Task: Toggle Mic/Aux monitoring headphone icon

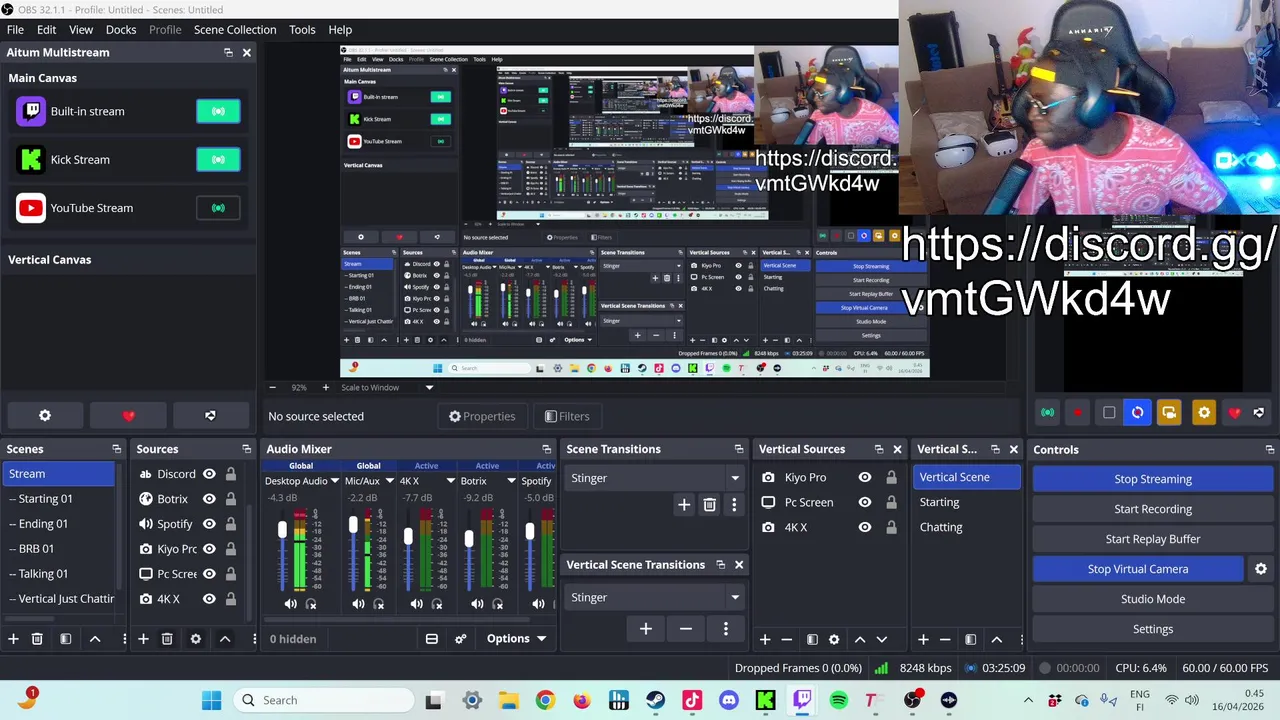Action: point(379,604)
